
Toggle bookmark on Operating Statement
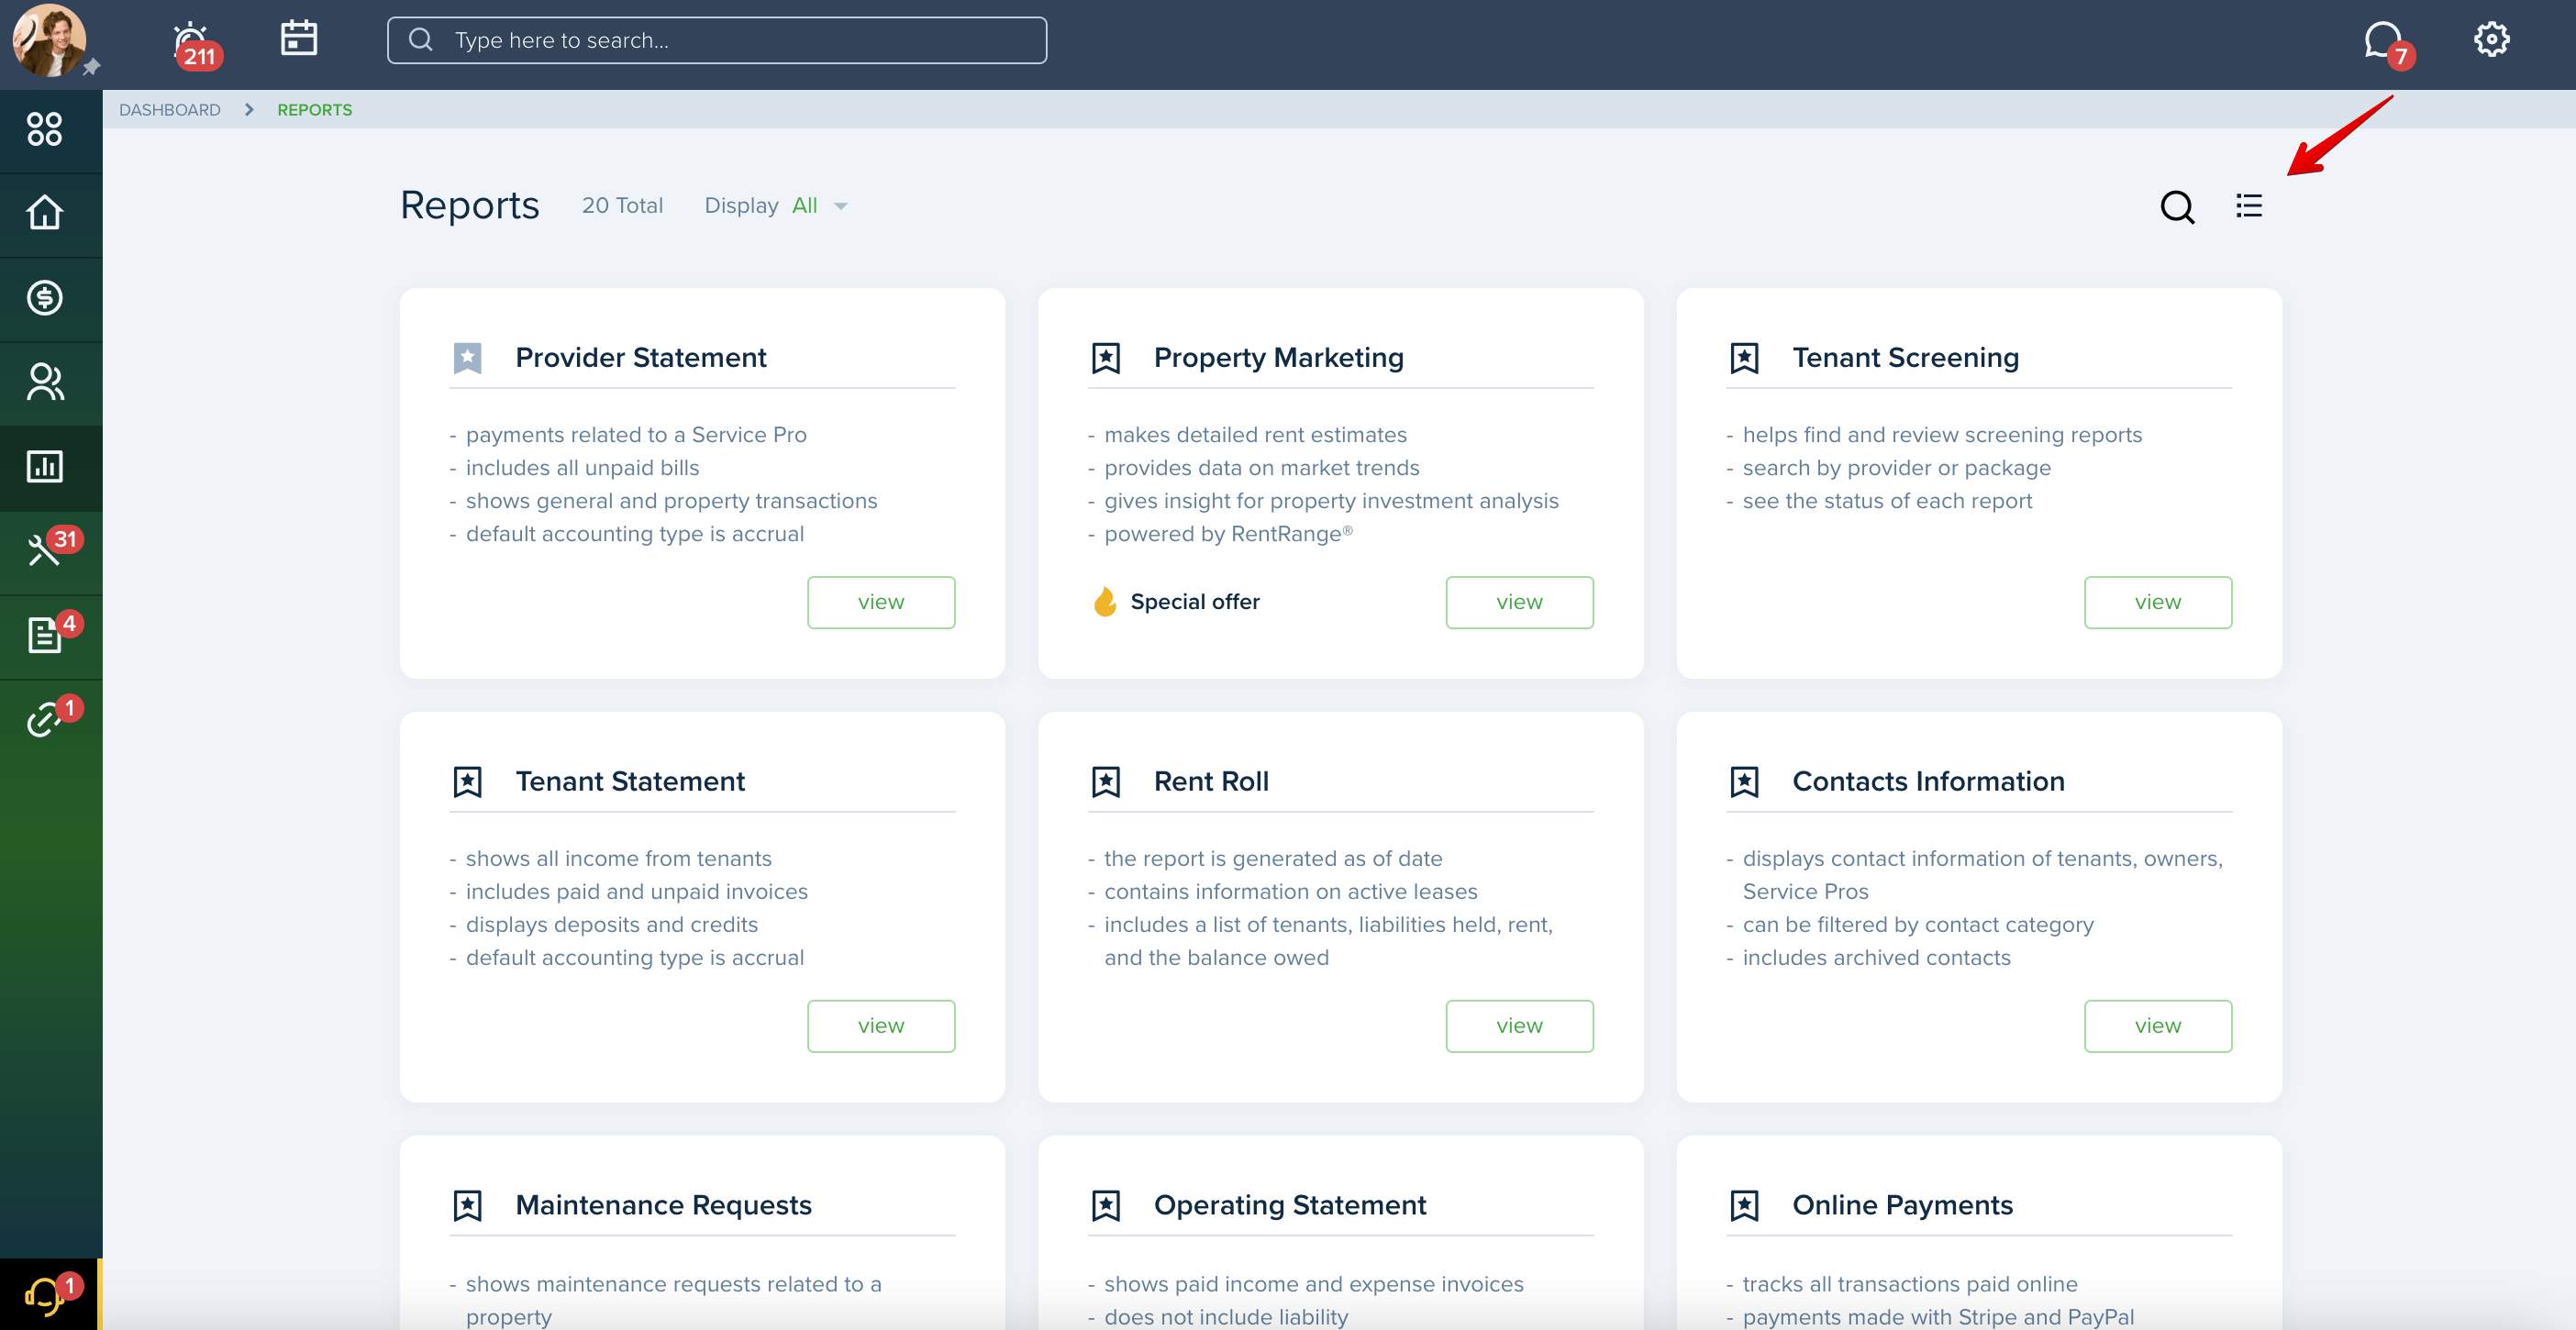coord(1105,1206)
